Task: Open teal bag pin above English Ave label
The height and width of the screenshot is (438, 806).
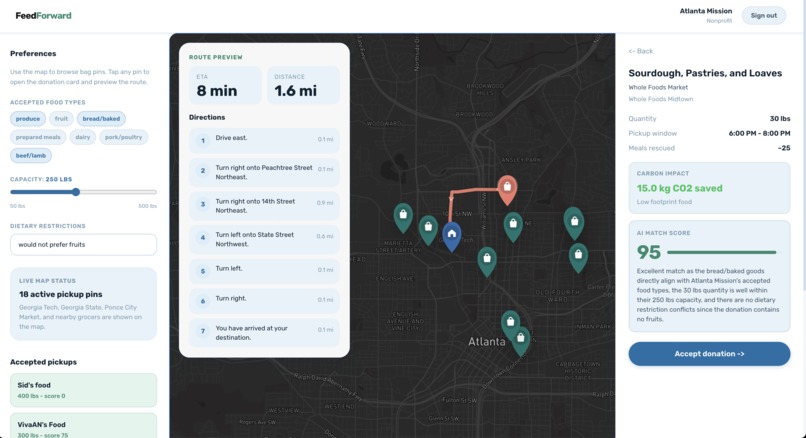Action: pos(487,261)
